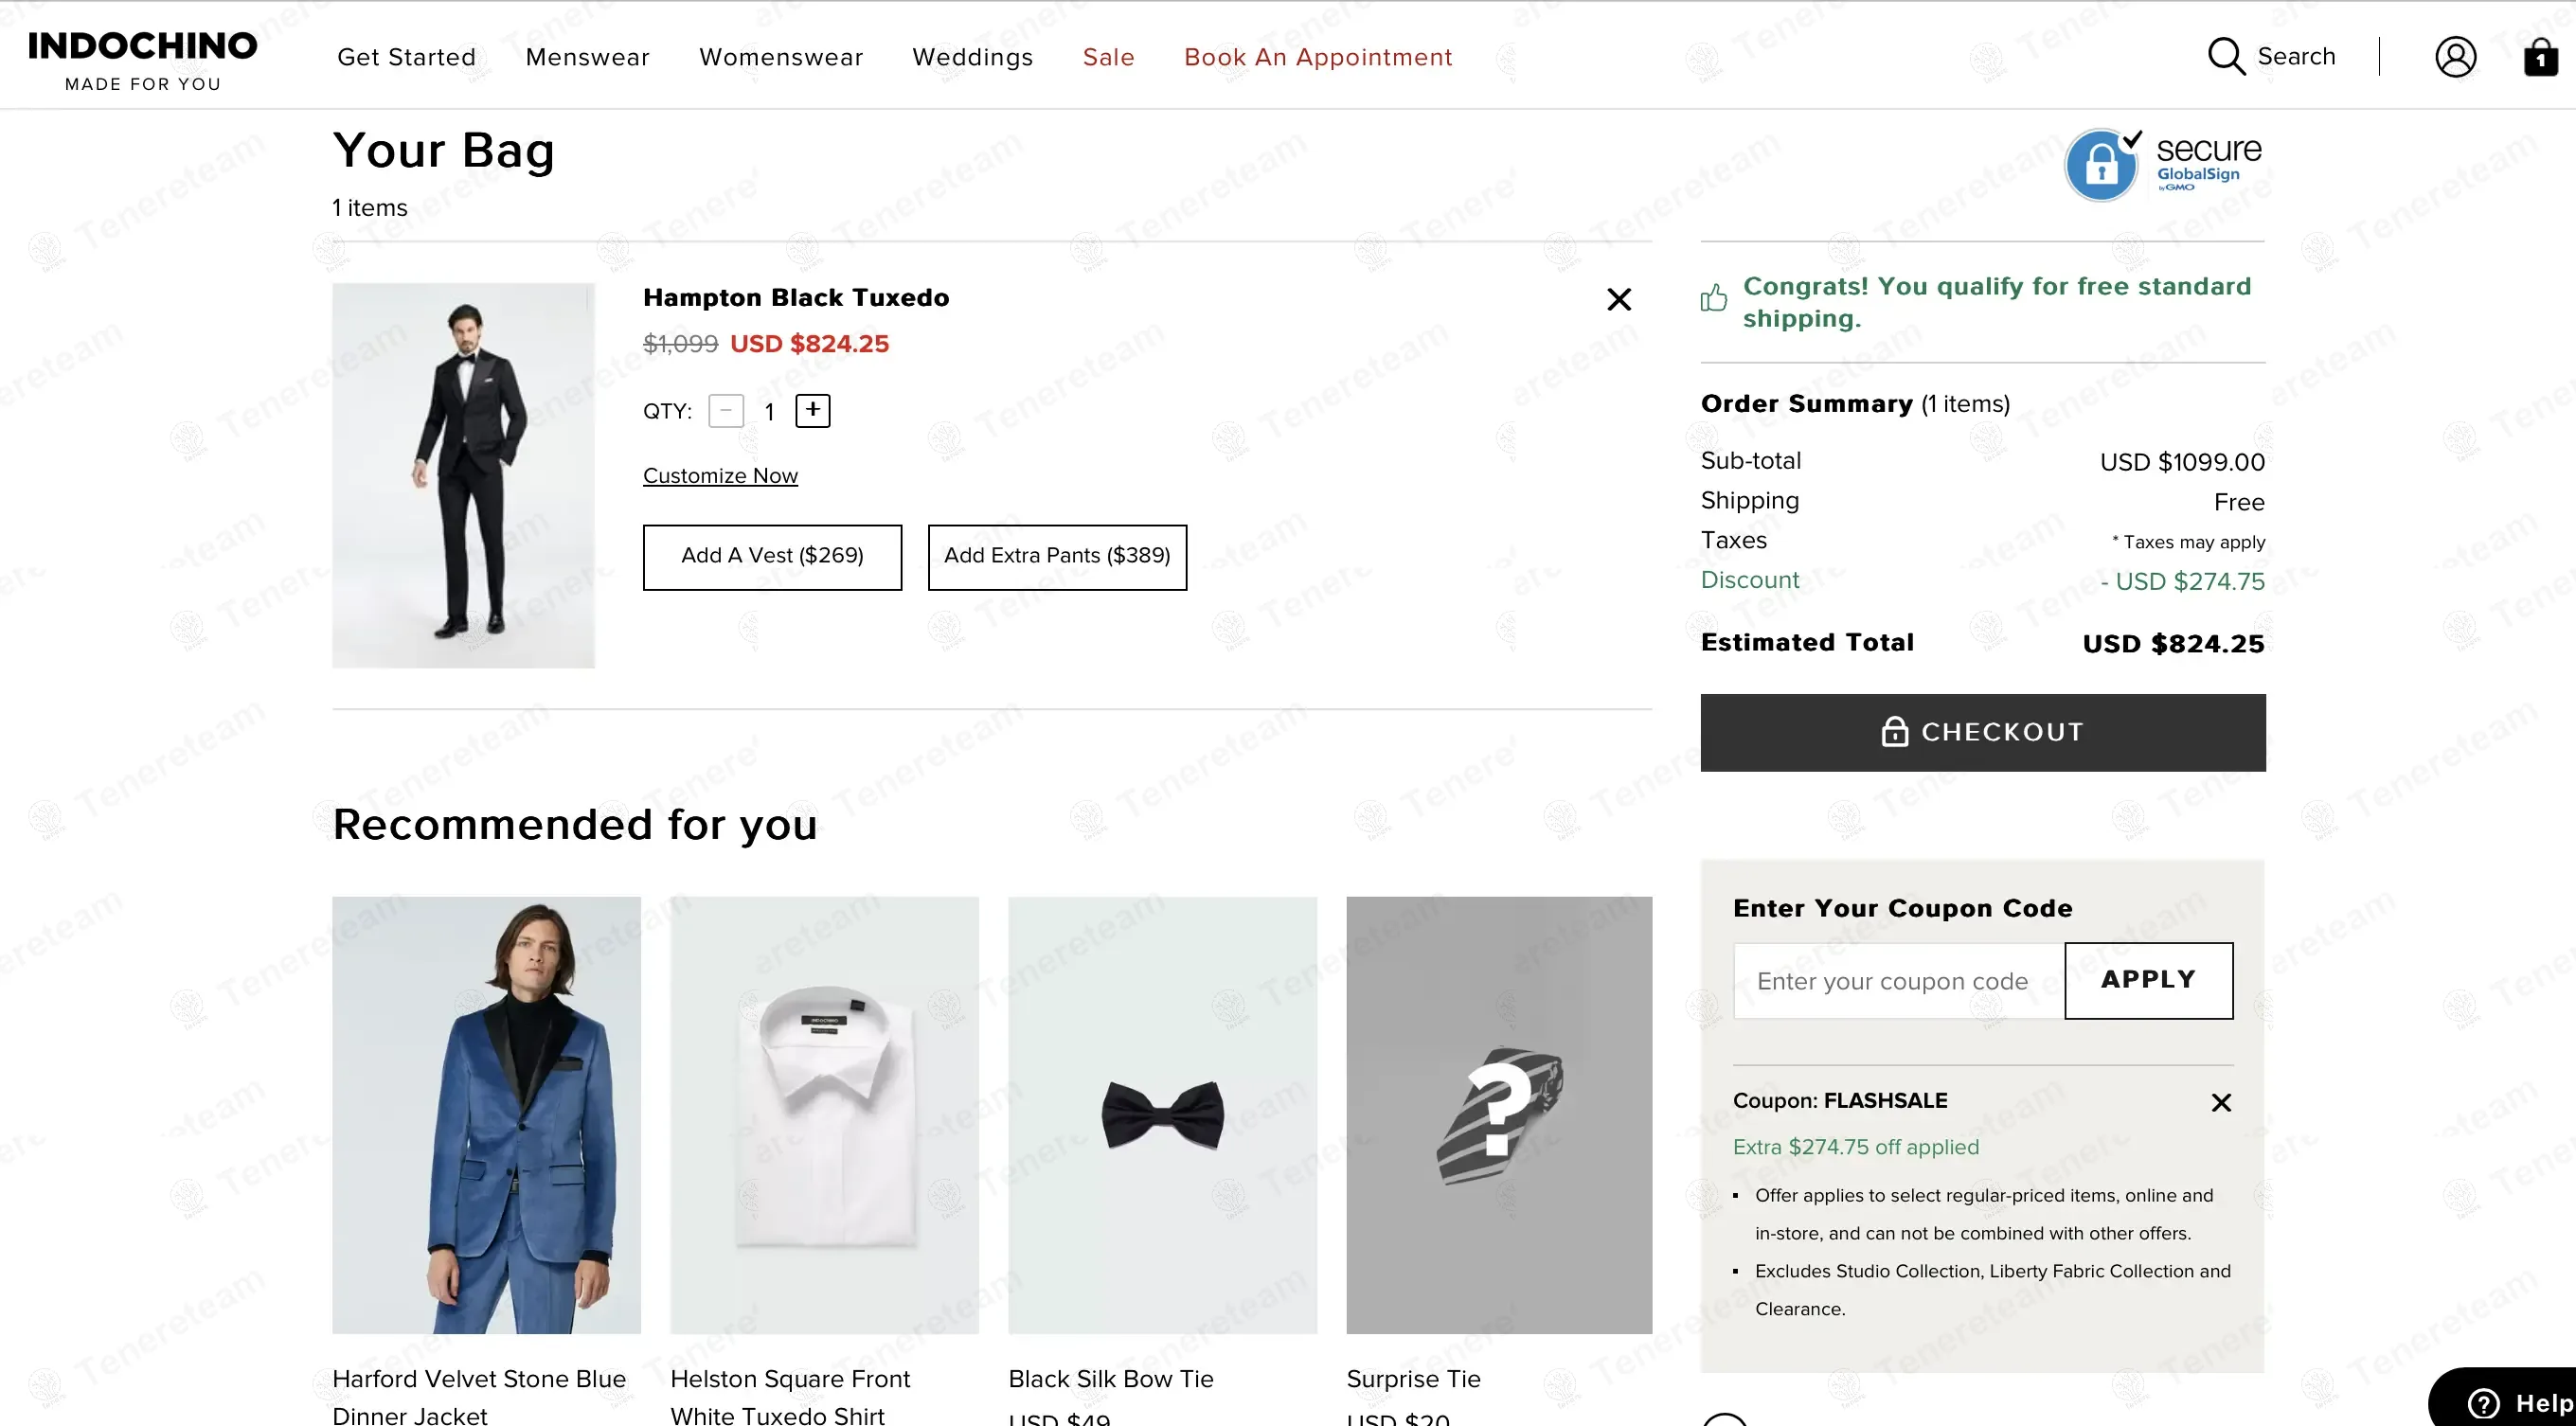Remove Hampton Black Tuxedo from bag
Viewport: 2576px width, 1426px height.
(1619, 299)
